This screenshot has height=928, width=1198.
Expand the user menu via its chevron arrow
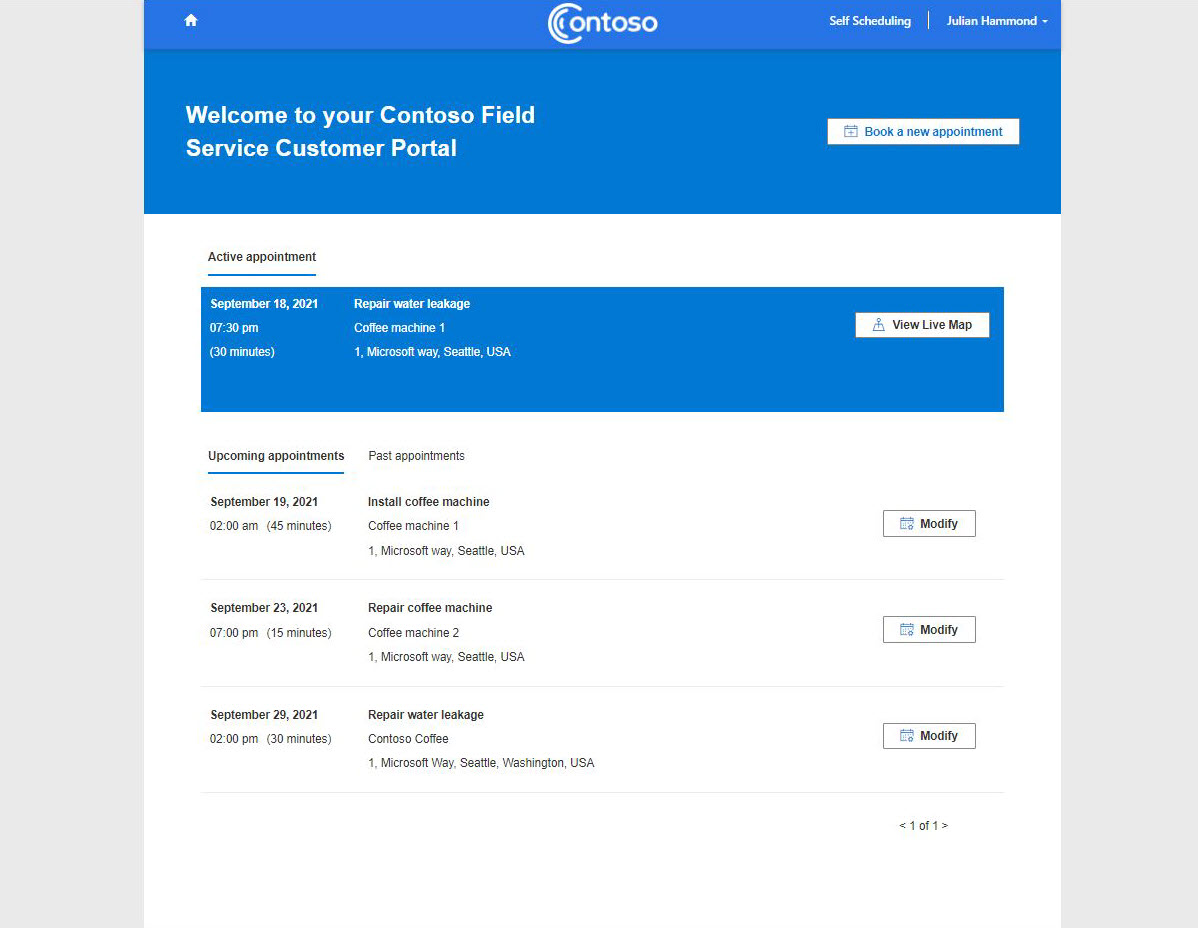click(x=1045, y=21)
